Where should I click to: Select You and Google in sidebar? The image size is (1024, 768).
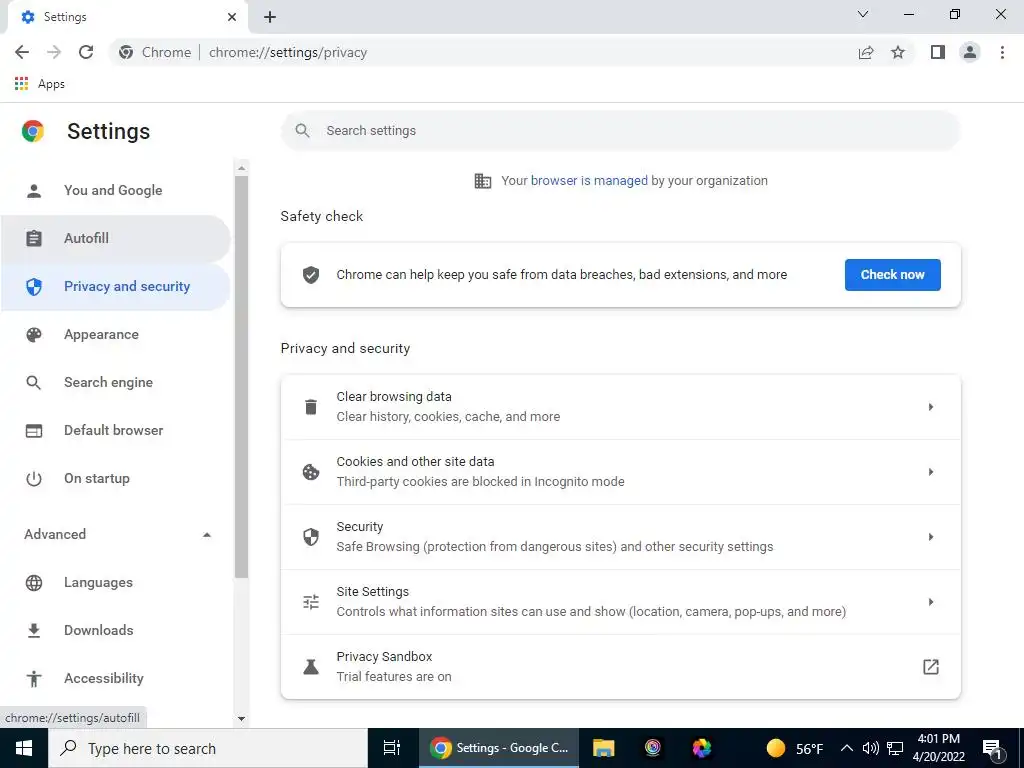point(116,191)
